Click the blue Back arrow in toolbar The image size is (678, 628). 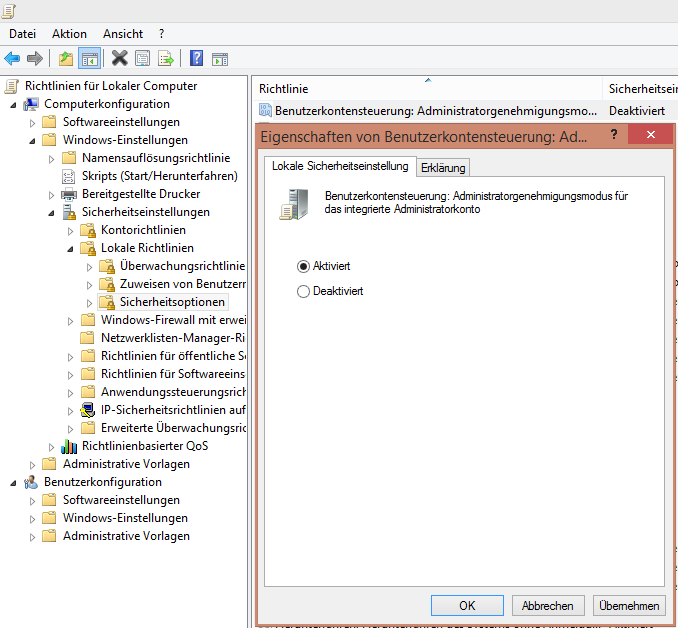click(12, 59)
